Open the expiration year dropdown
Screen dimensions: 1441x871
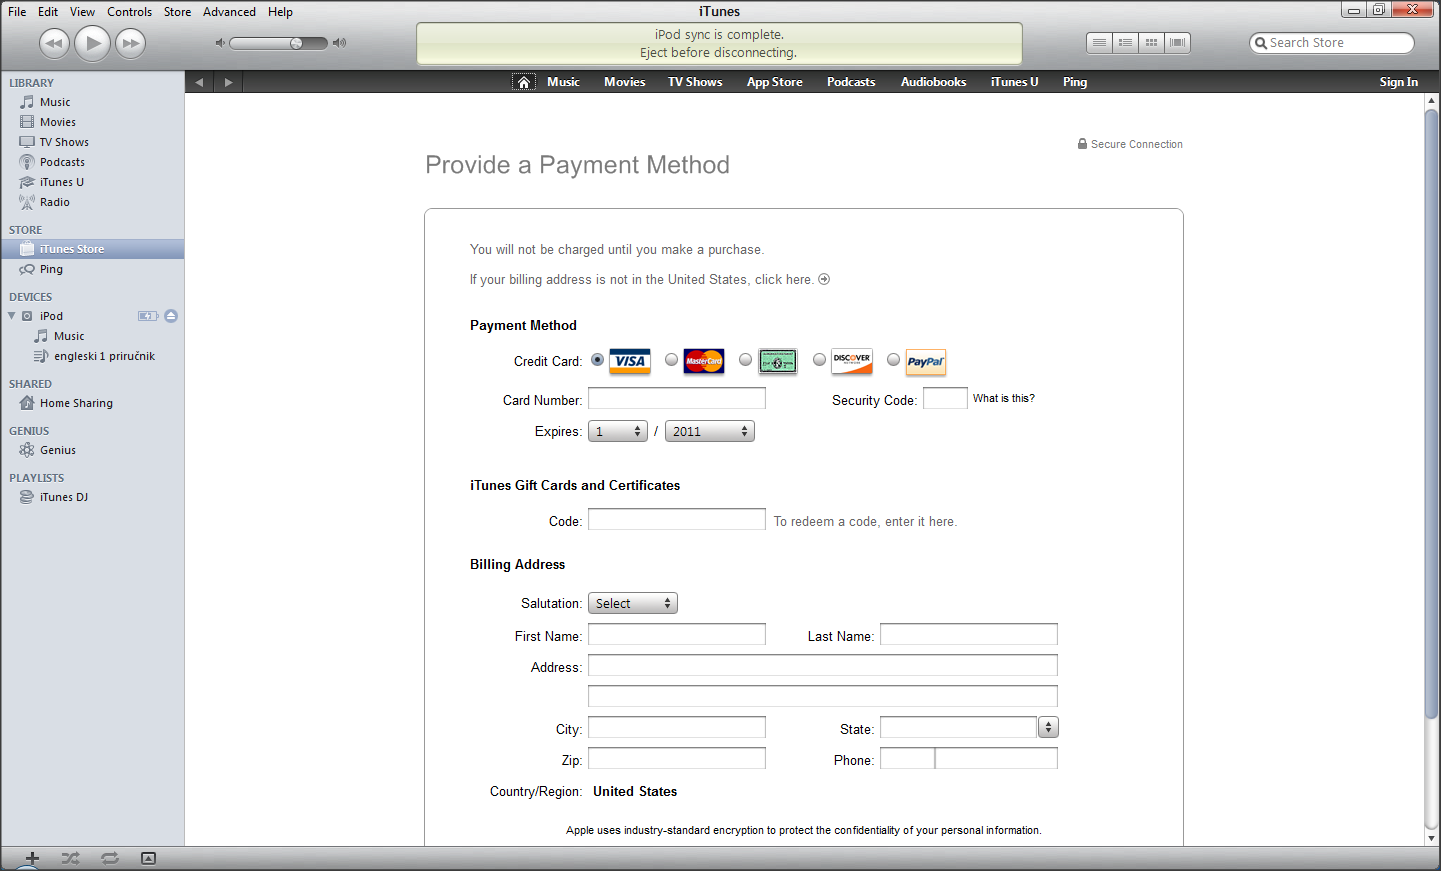(710, 431)
